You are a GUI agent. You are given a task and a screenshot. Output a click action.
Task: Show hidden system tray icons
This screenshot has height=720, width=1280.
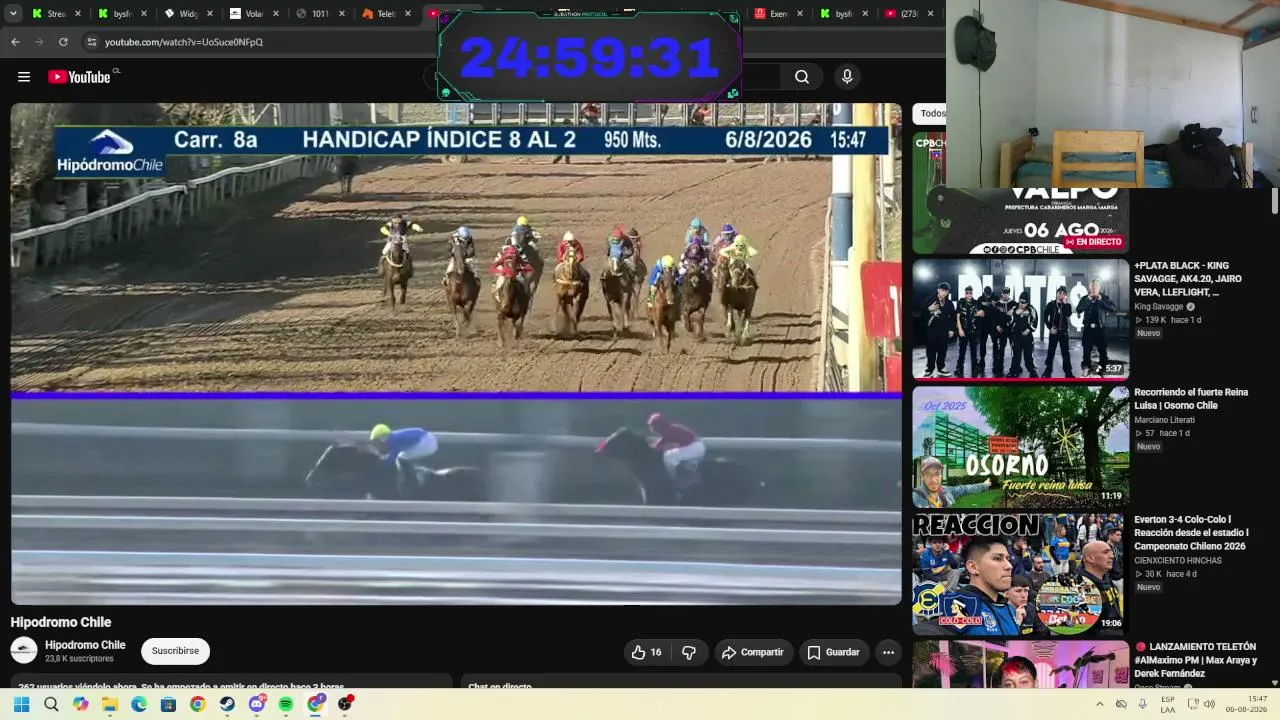1100,704
